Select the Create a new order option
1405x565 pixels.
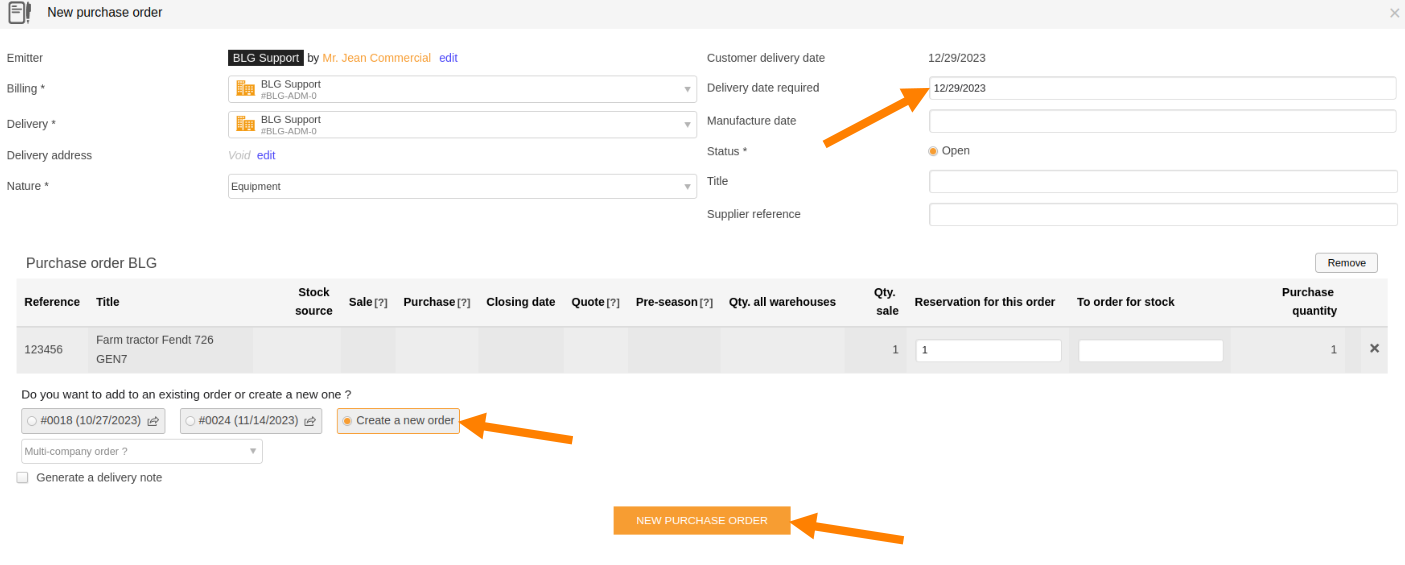pyautogui.click(x=398, y=421)
